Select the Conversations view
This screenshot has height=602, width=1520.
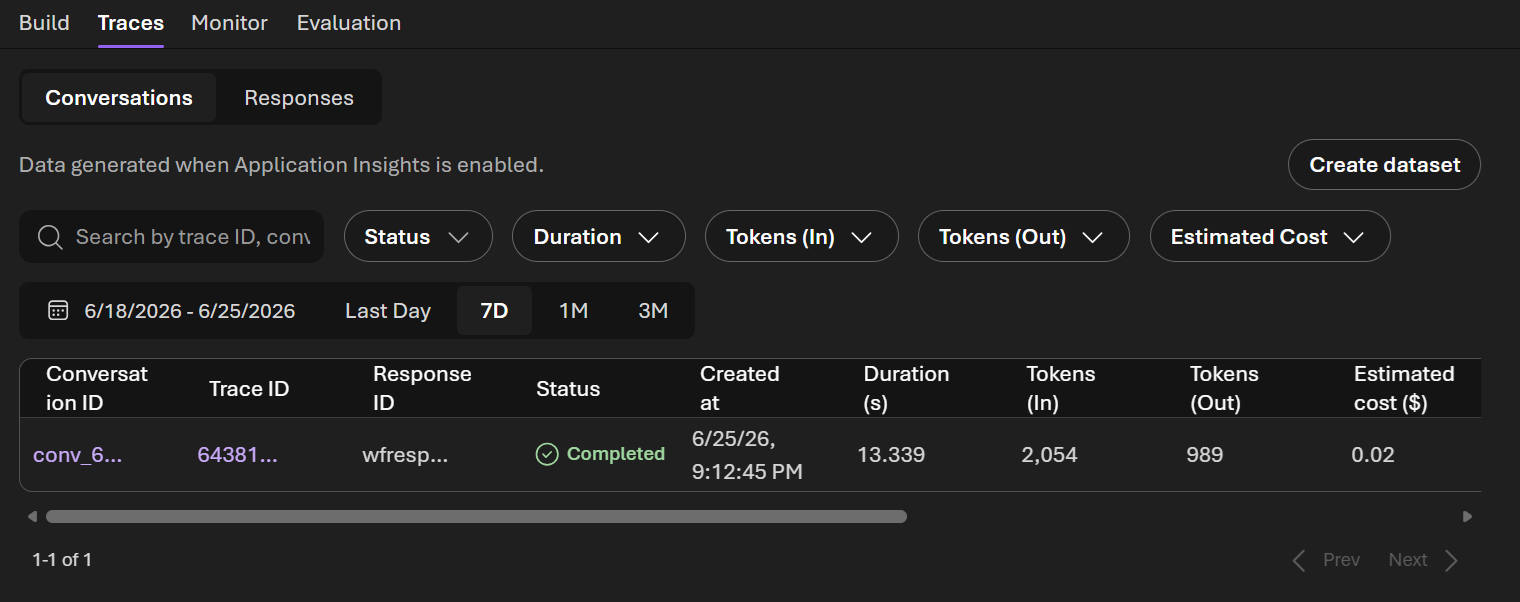(x=119, y=98)
